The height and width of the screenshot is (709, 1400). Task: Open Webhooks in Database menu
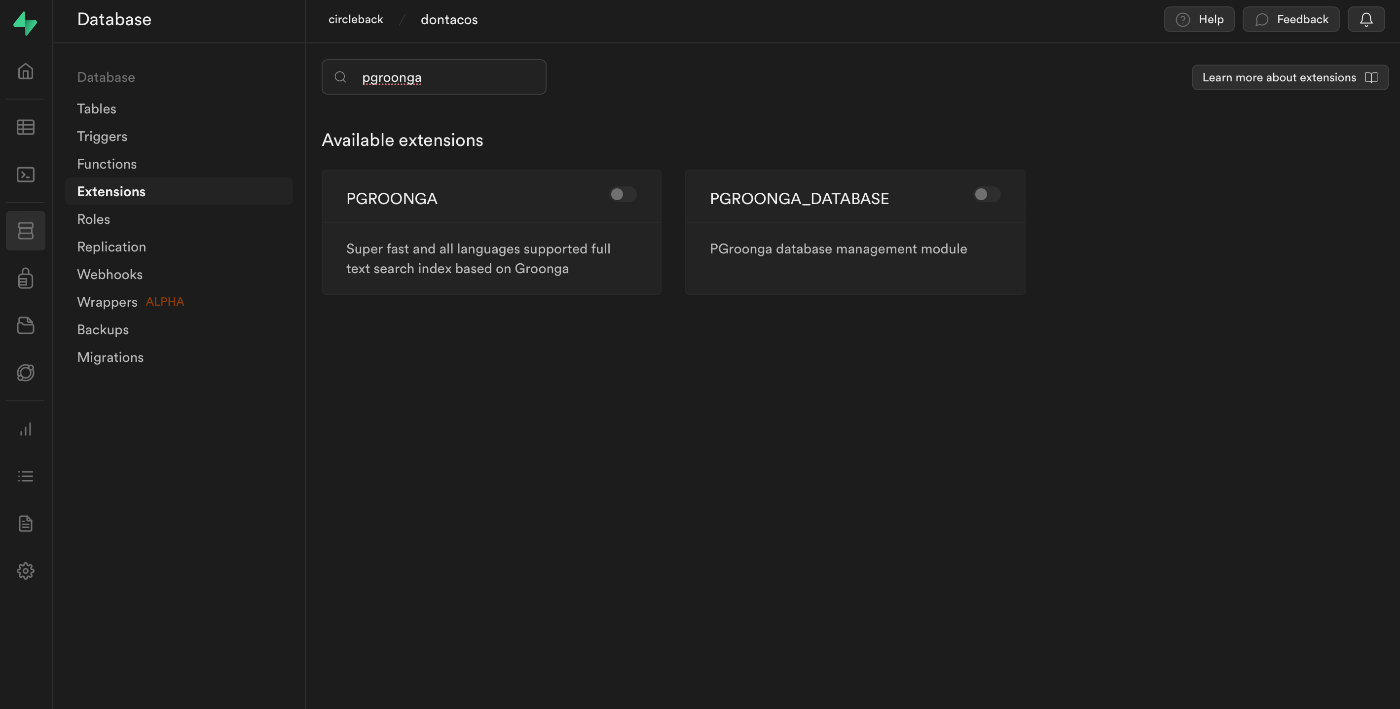coord(110,274)
